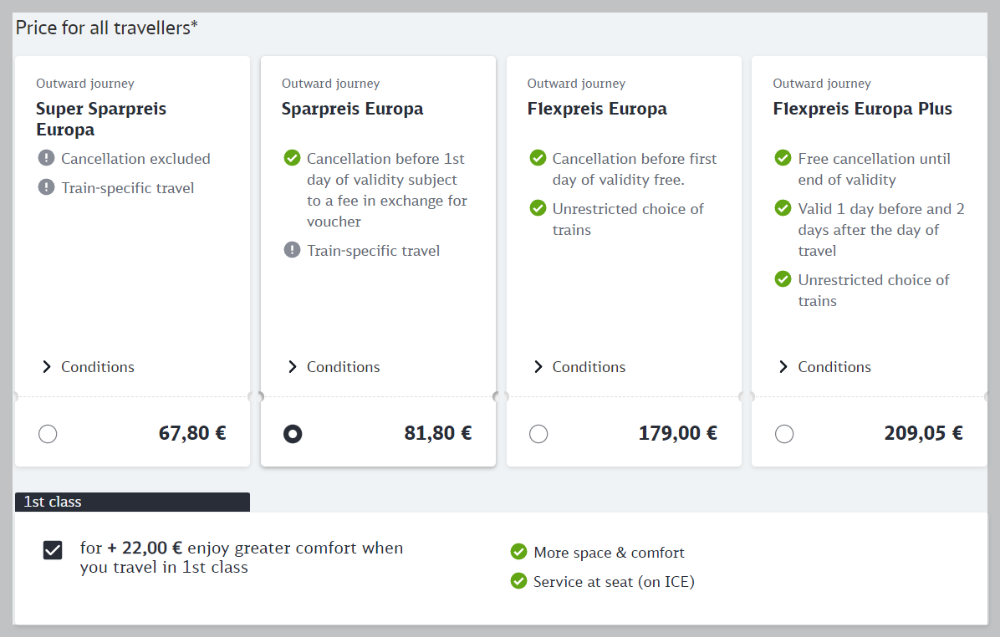Click green check beside Sparpreis Europa cancellation
This screenshot has height=637, width=1000.
(292, 158)
